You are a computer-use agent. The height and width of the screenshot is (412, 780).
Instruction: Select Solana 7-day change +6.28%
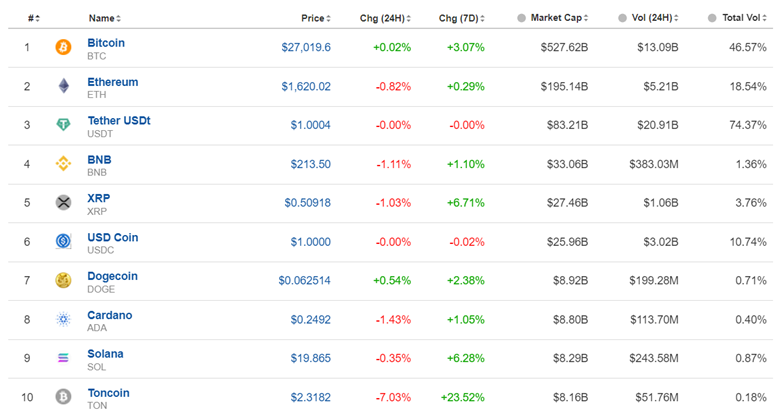click(466, 358)
